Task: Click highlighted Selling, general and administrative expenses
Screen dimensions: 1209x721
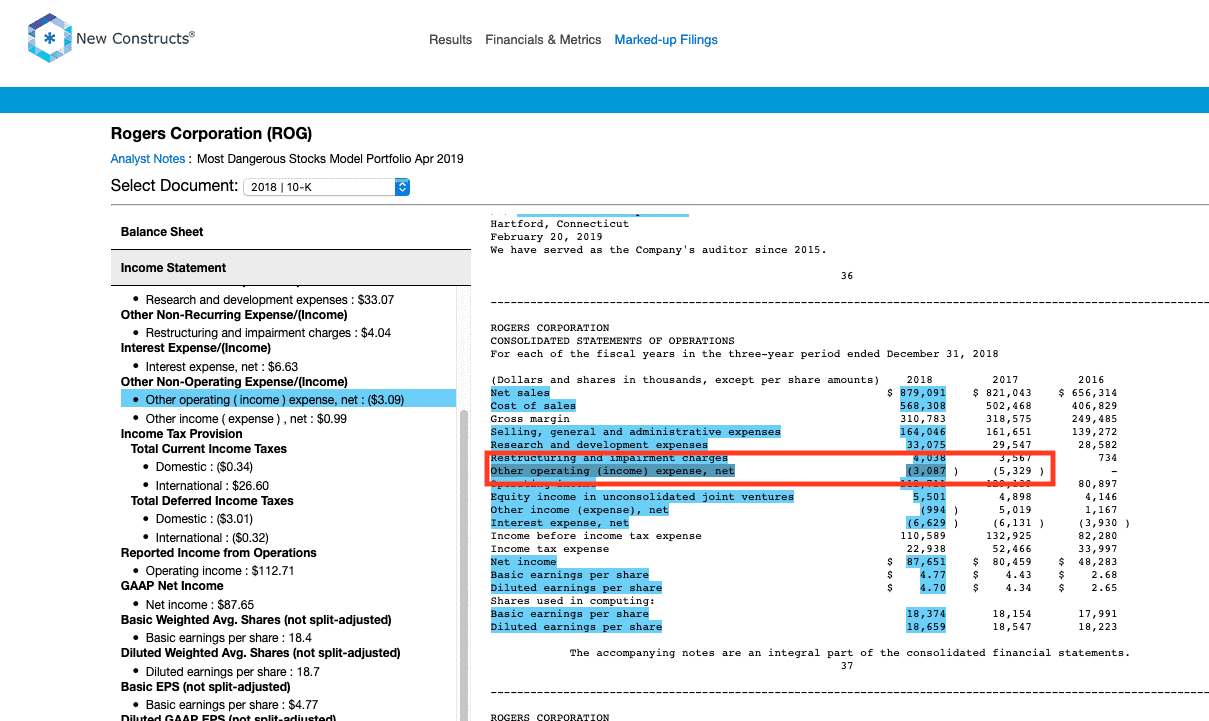Action: point(635,432)
